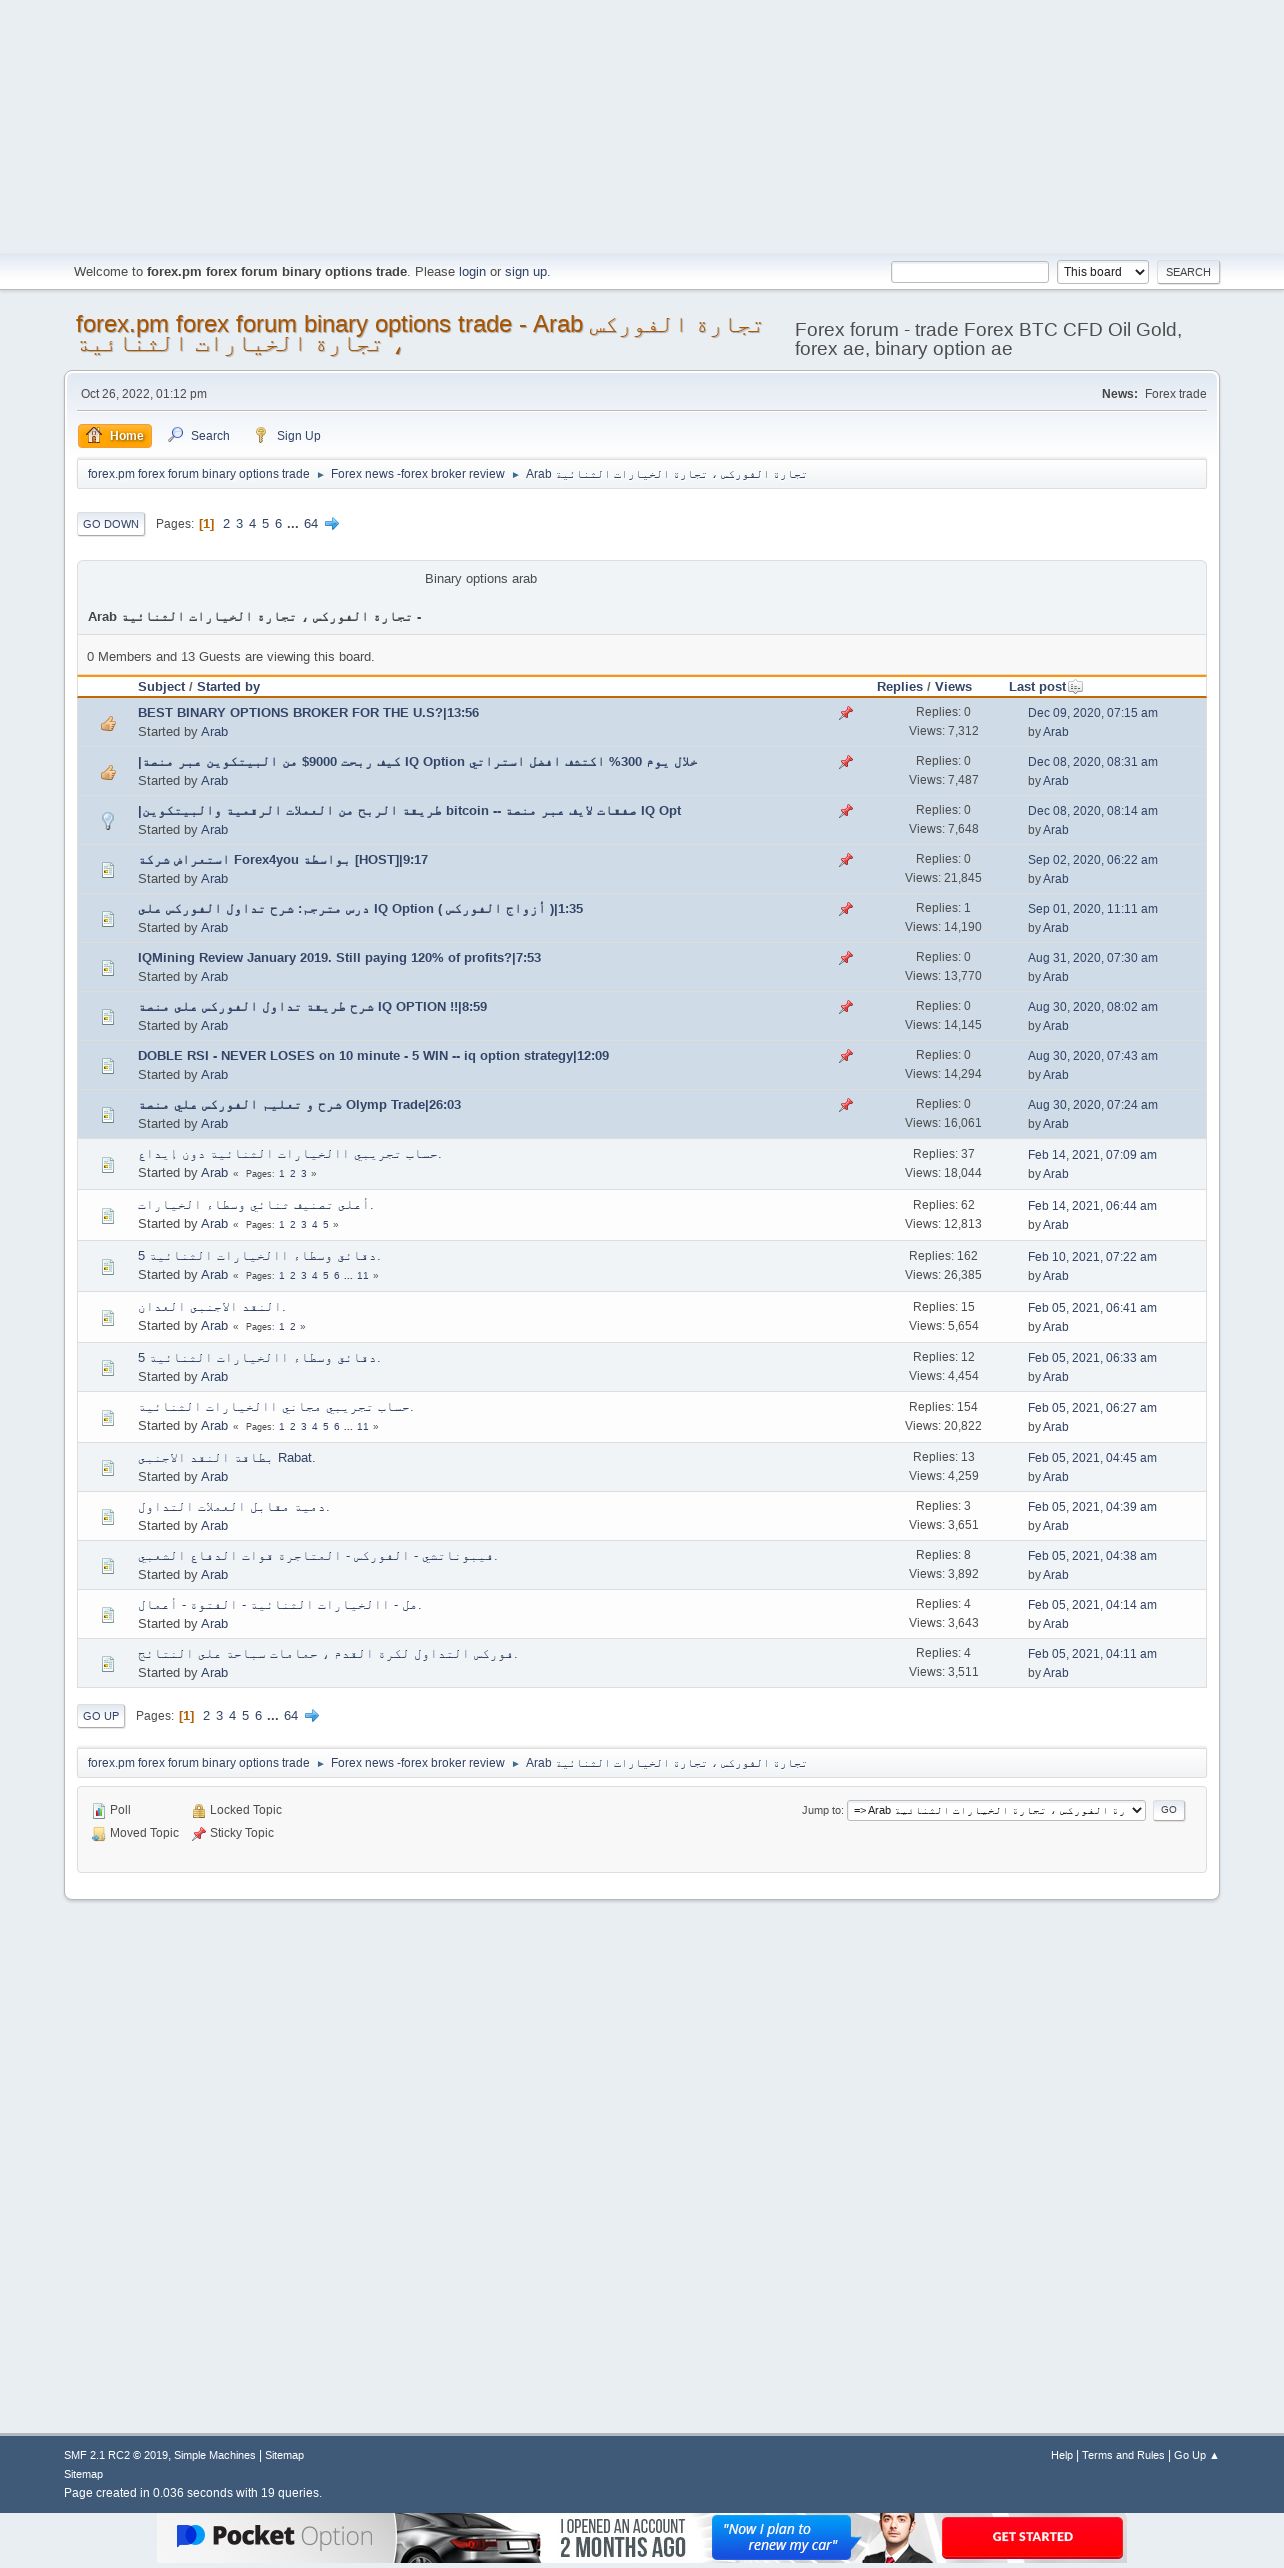The width and height of the screenshot is (1284, 2568).
Task: Follow the sign up link in welcome text
Action: coord(526,272)
